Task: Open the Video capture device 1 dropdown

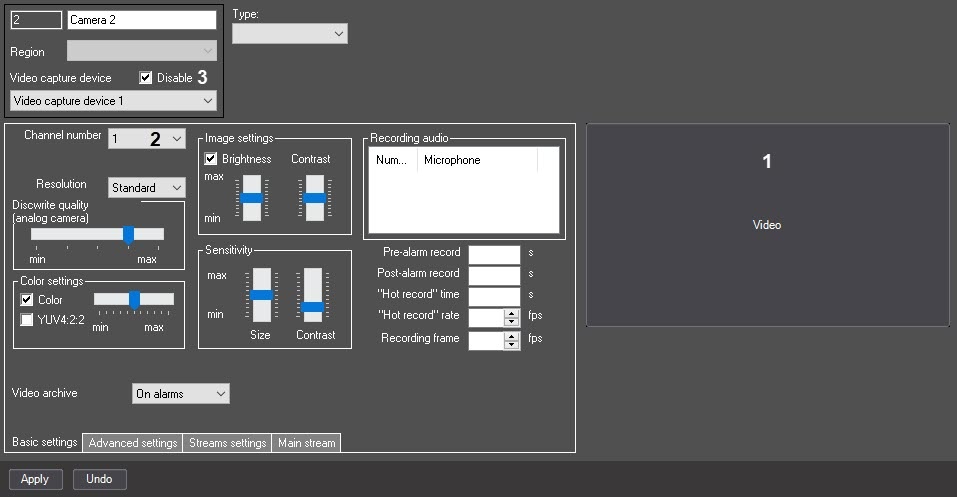Action: tap(114, 101)
